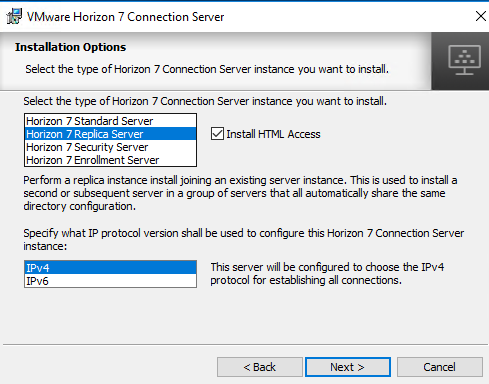Click the replica instance description paragraph
The image size is (489, 384).
(240, 193)
